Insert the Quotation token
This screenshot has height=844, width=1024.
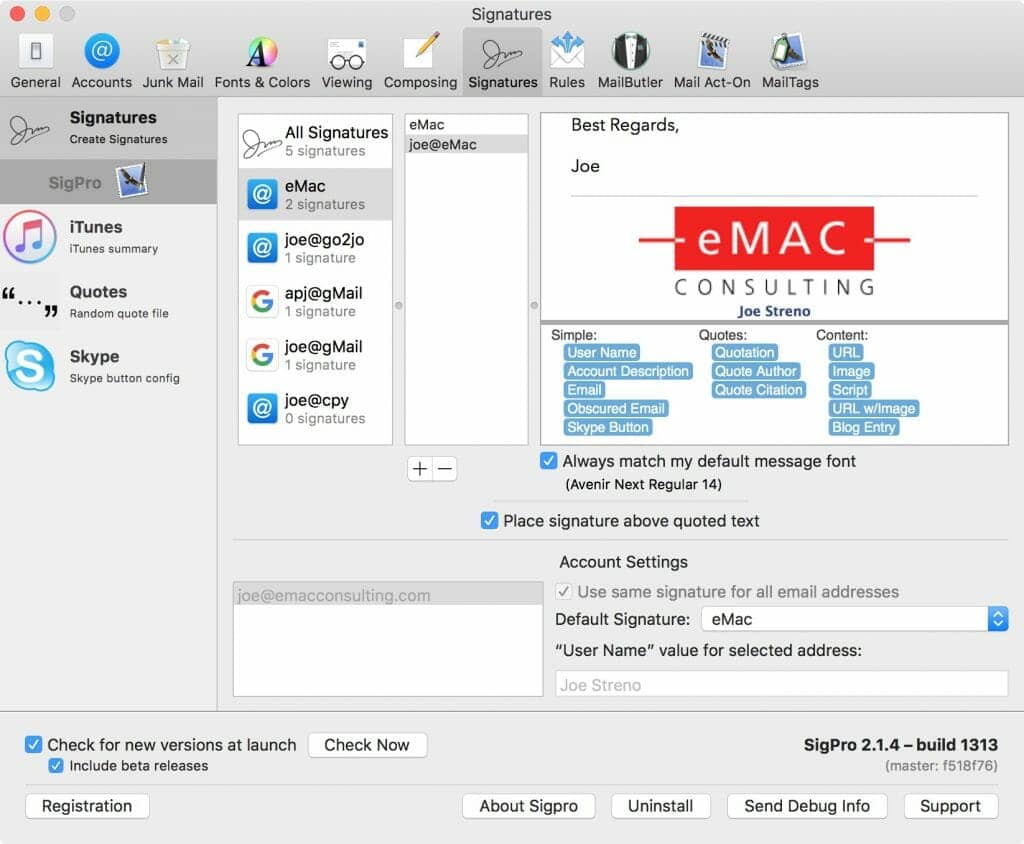(x=744, y=353)
